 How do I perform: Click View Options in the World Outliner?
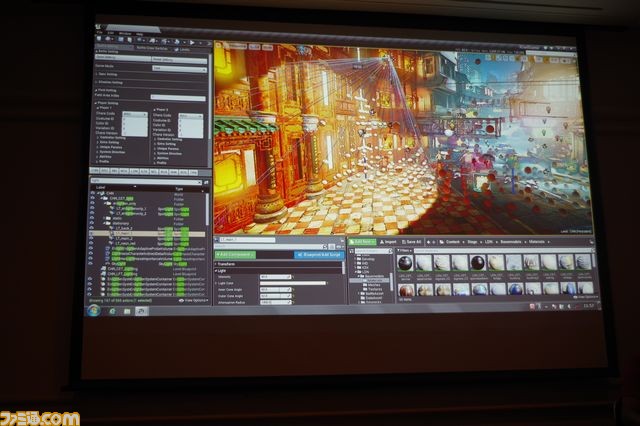tap(193, 300)
